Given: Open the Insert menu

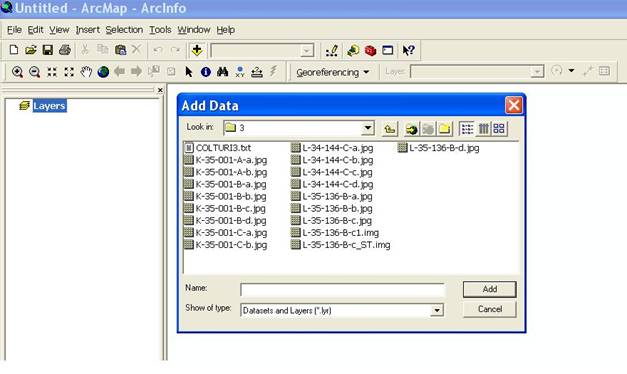Looking at the screenshot, I should click(88, 30).
